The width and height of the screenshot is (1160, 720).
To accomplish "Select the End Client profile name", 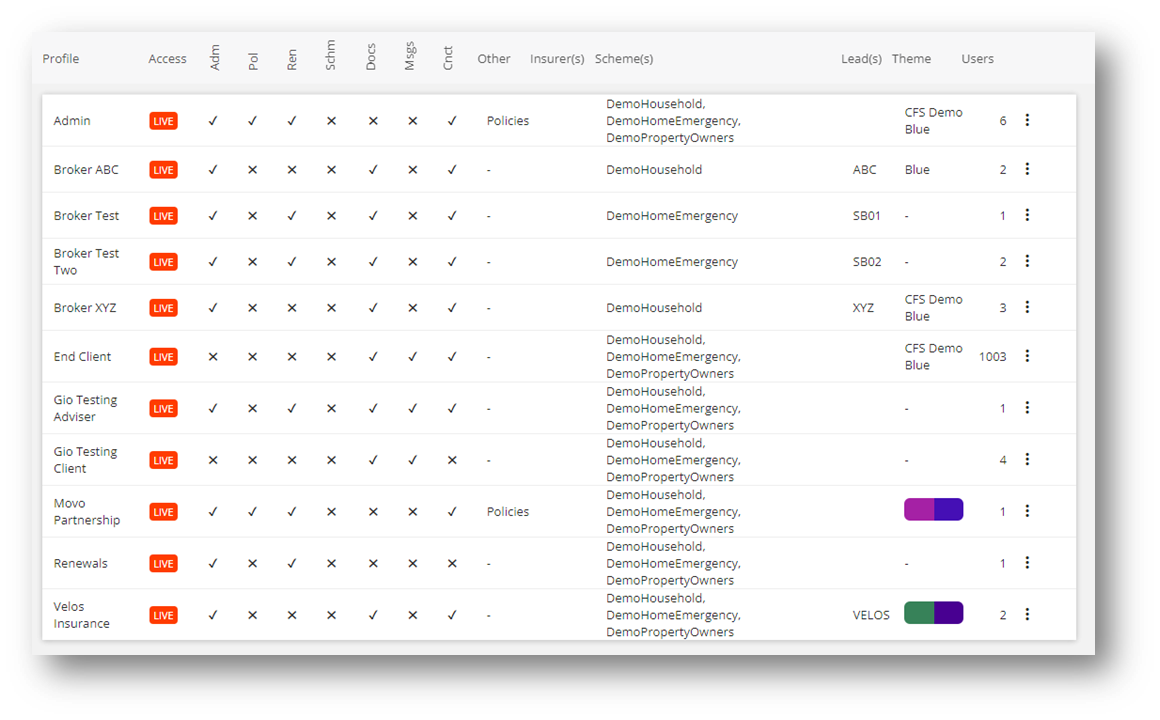I will (82, 357).
